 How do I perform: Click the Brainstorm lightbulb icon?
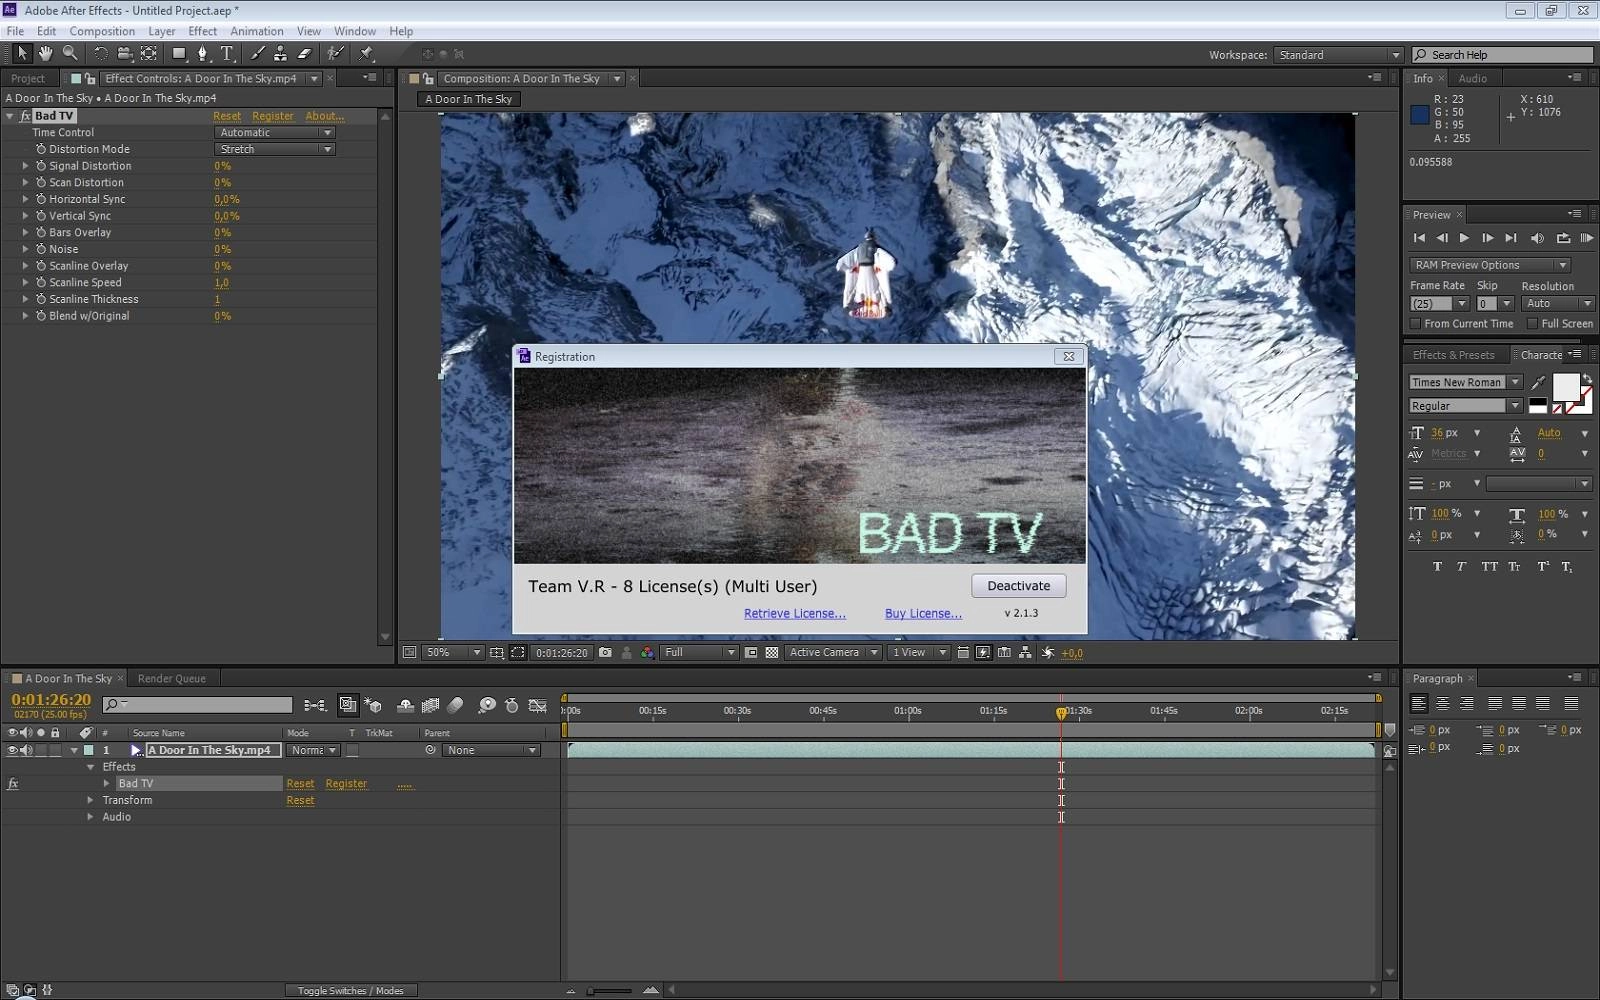click(x=487, y=705)
